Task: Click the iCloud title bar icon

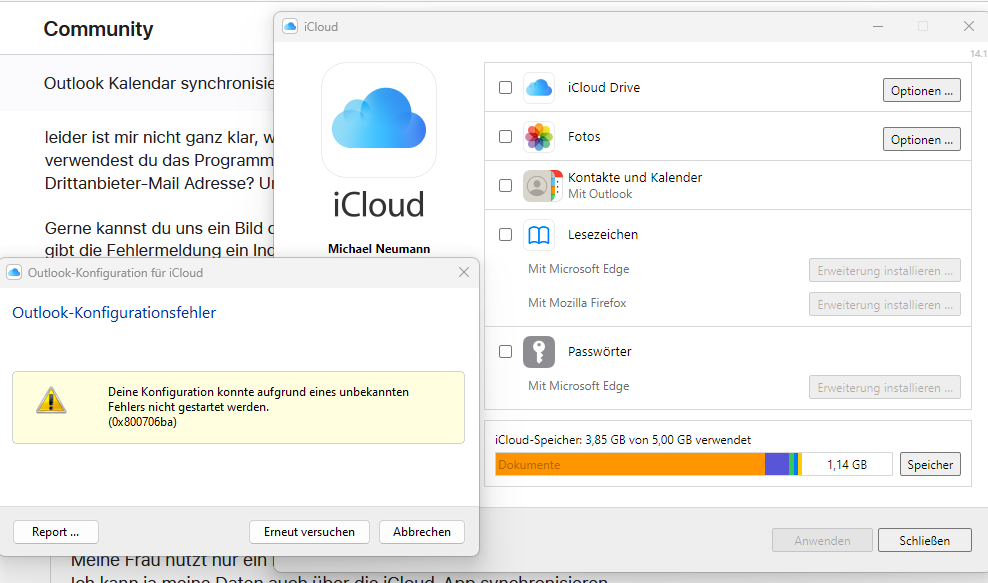Action: pos(290,27)
